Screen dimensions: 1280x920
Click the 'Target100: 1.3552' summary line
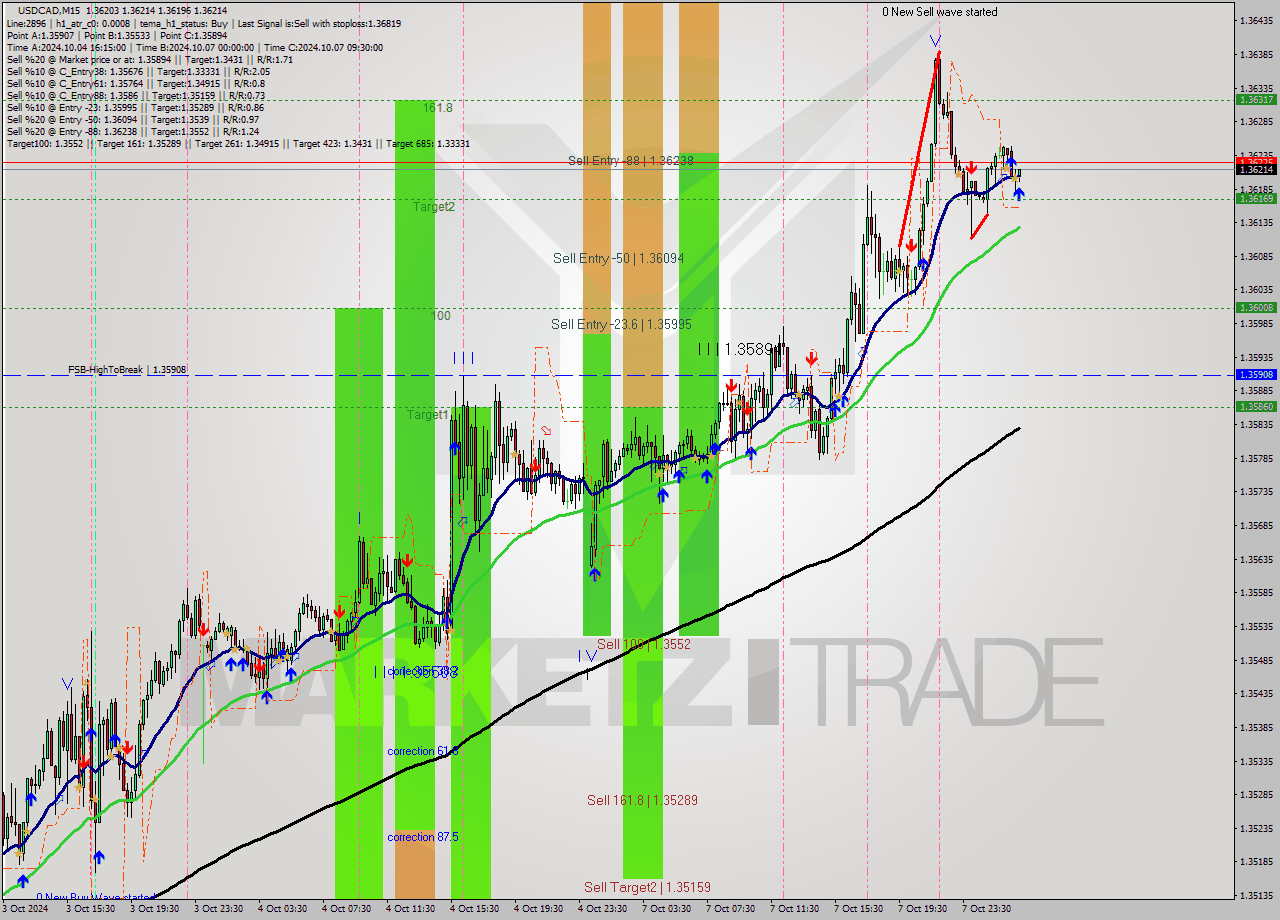click(238, 143)
